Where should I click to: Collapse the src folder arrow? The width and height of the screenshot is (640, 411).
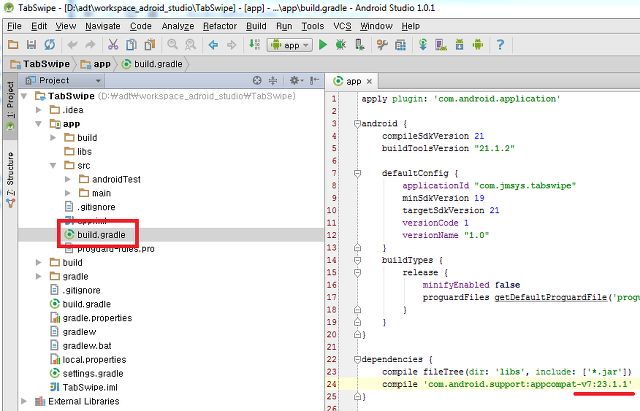53,165
